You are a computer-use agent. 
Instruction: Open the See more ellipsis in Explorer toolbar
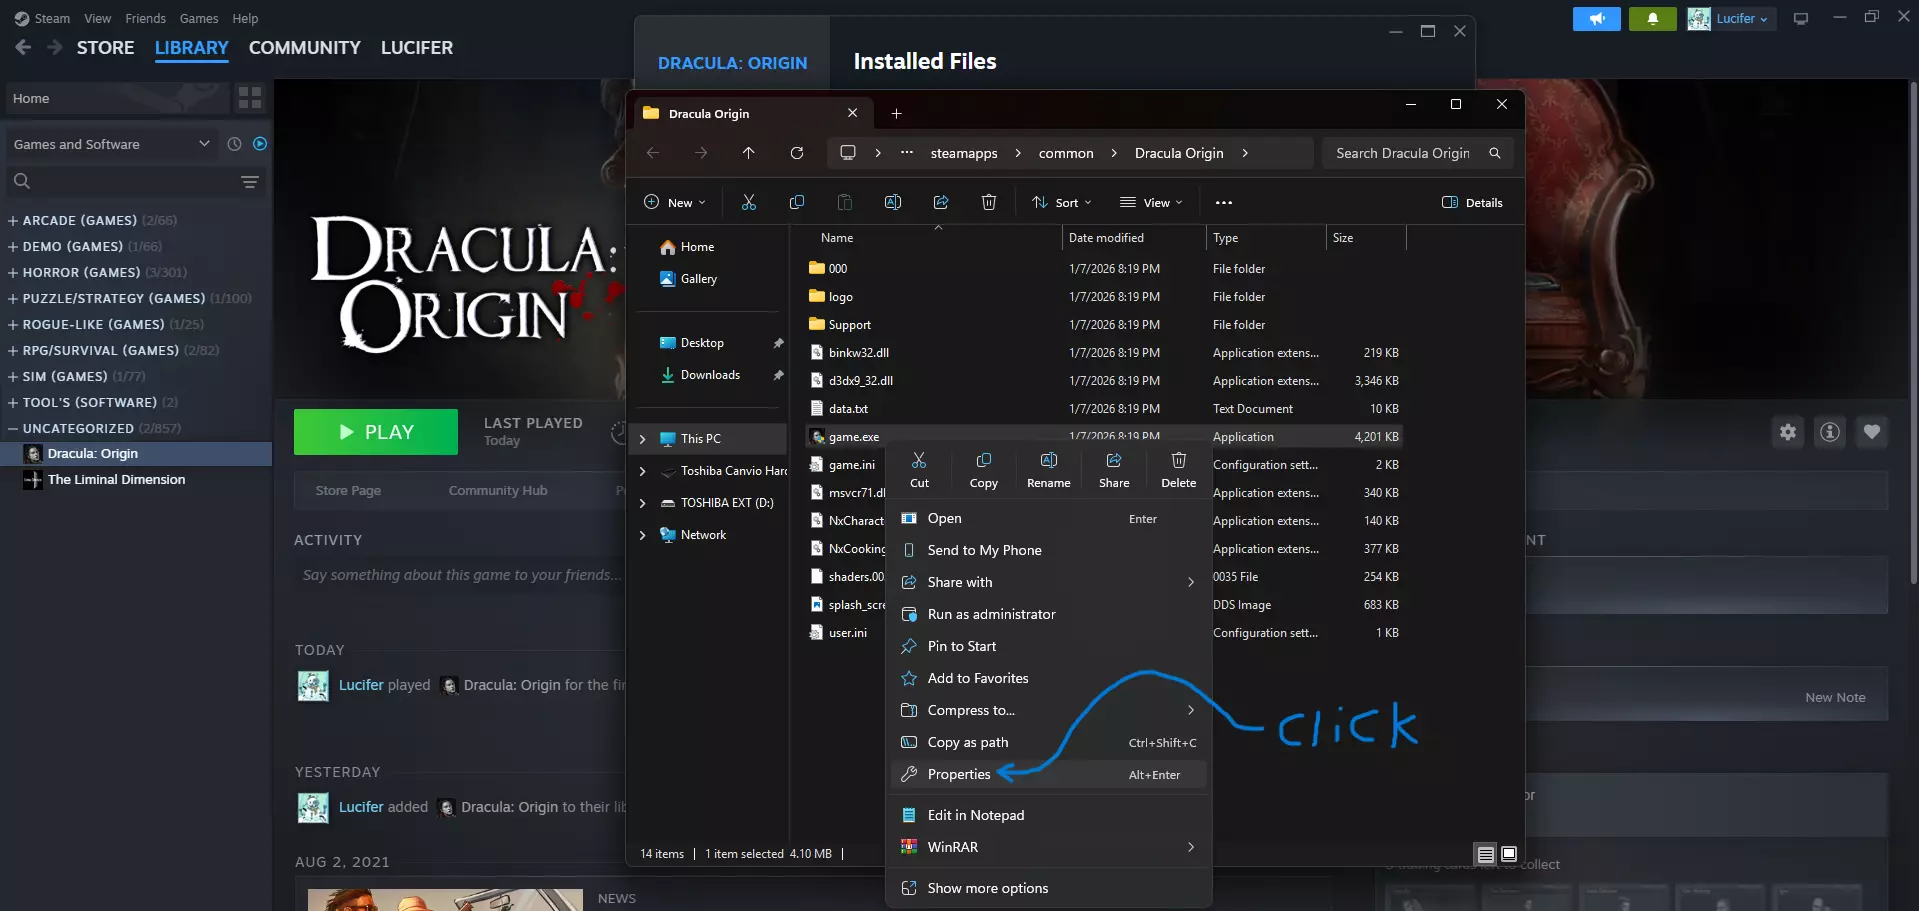(x=1224, y=202)
